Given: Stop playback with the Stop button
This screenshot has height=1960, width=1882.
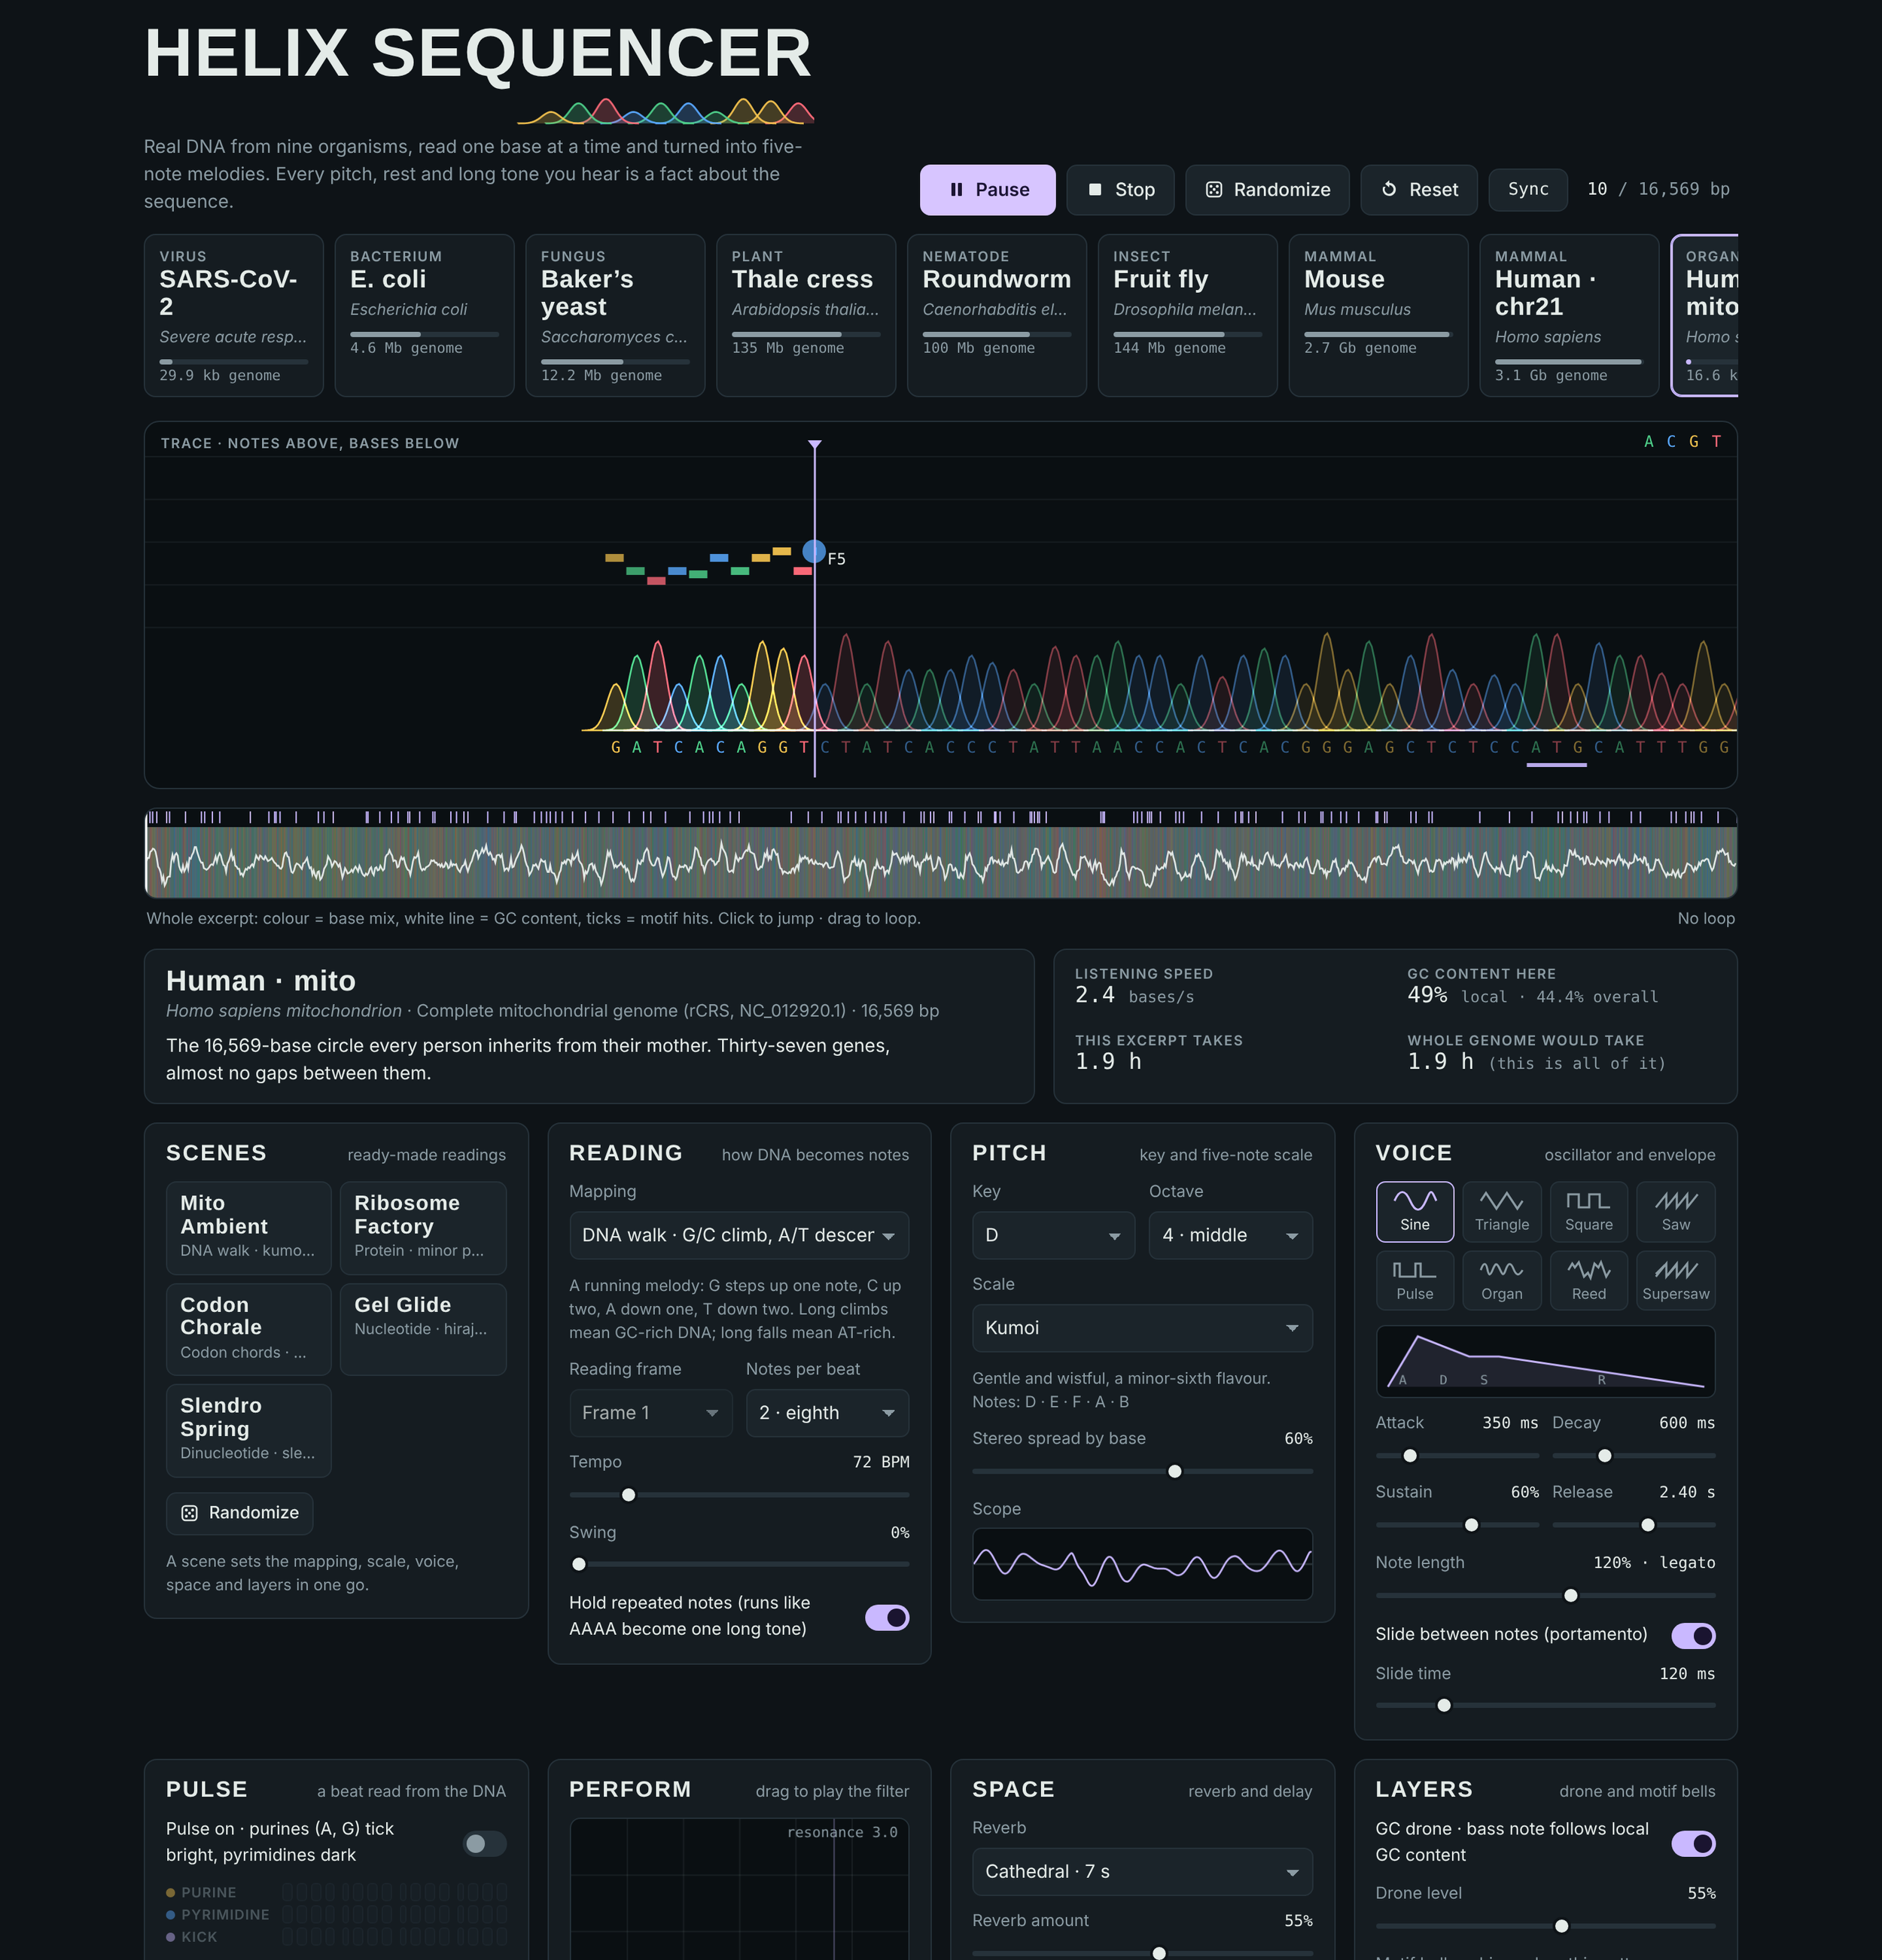Looking at the screenshot, I should (x=1120, y=190).
